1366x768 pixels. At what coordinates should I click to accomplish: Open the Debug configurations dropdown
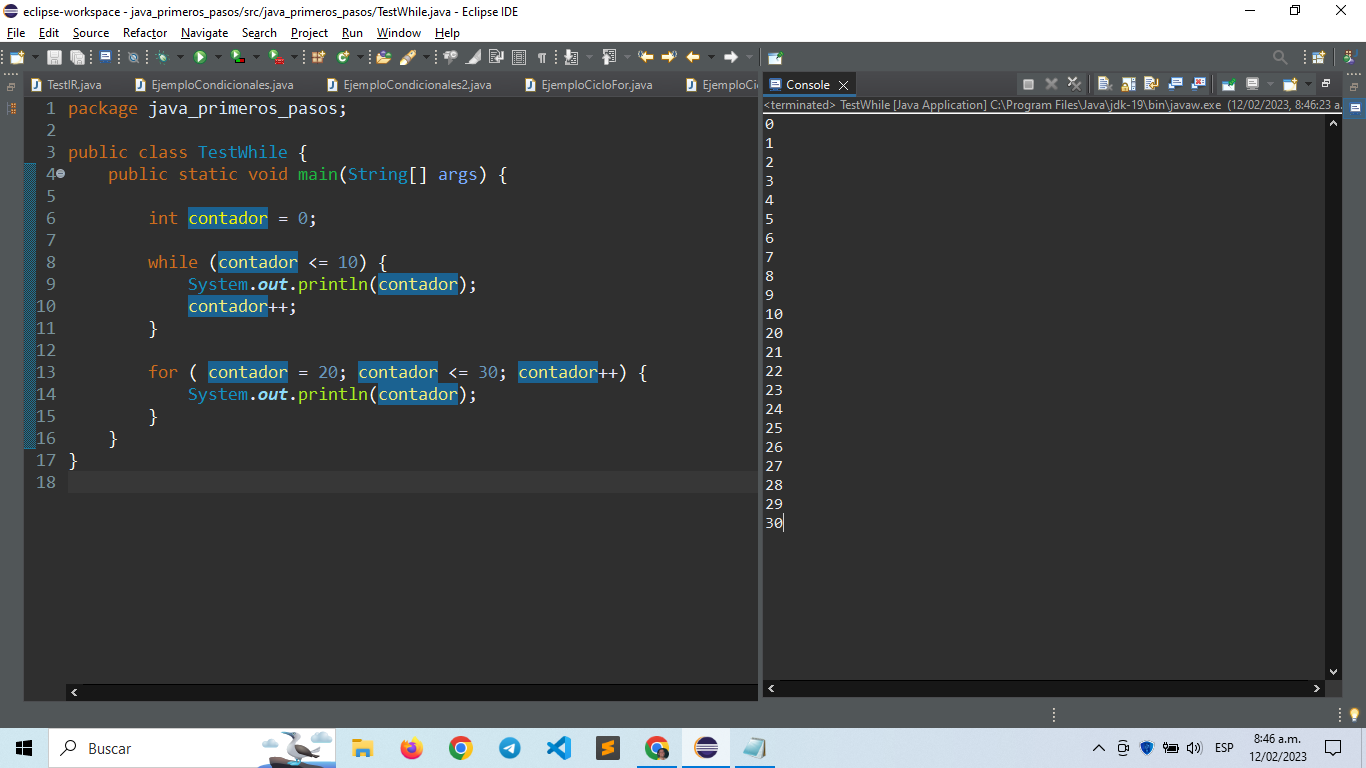point(180,57)
